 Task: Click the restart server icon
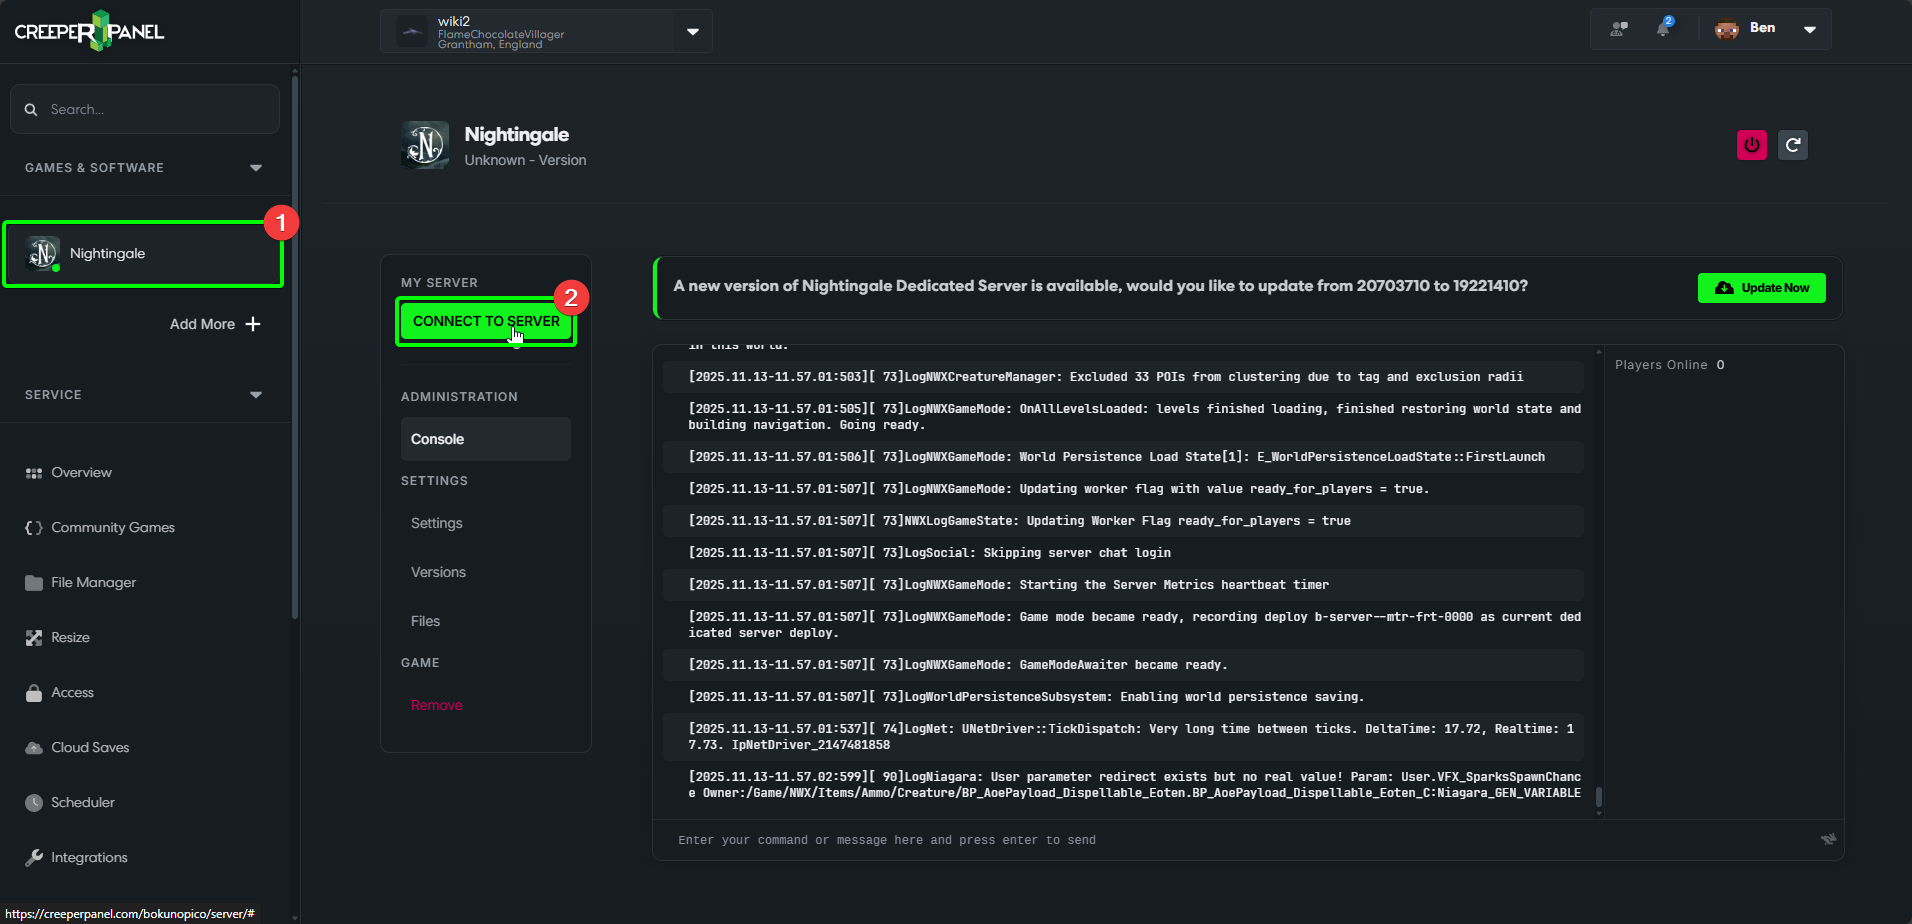[1793, 145]
